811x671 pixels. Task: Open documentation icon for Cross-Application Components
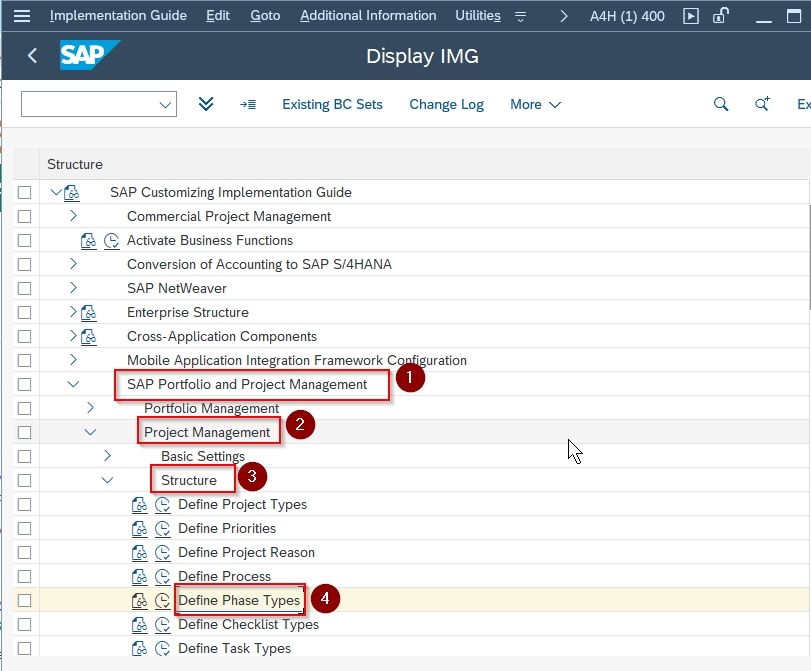(88, 336)
